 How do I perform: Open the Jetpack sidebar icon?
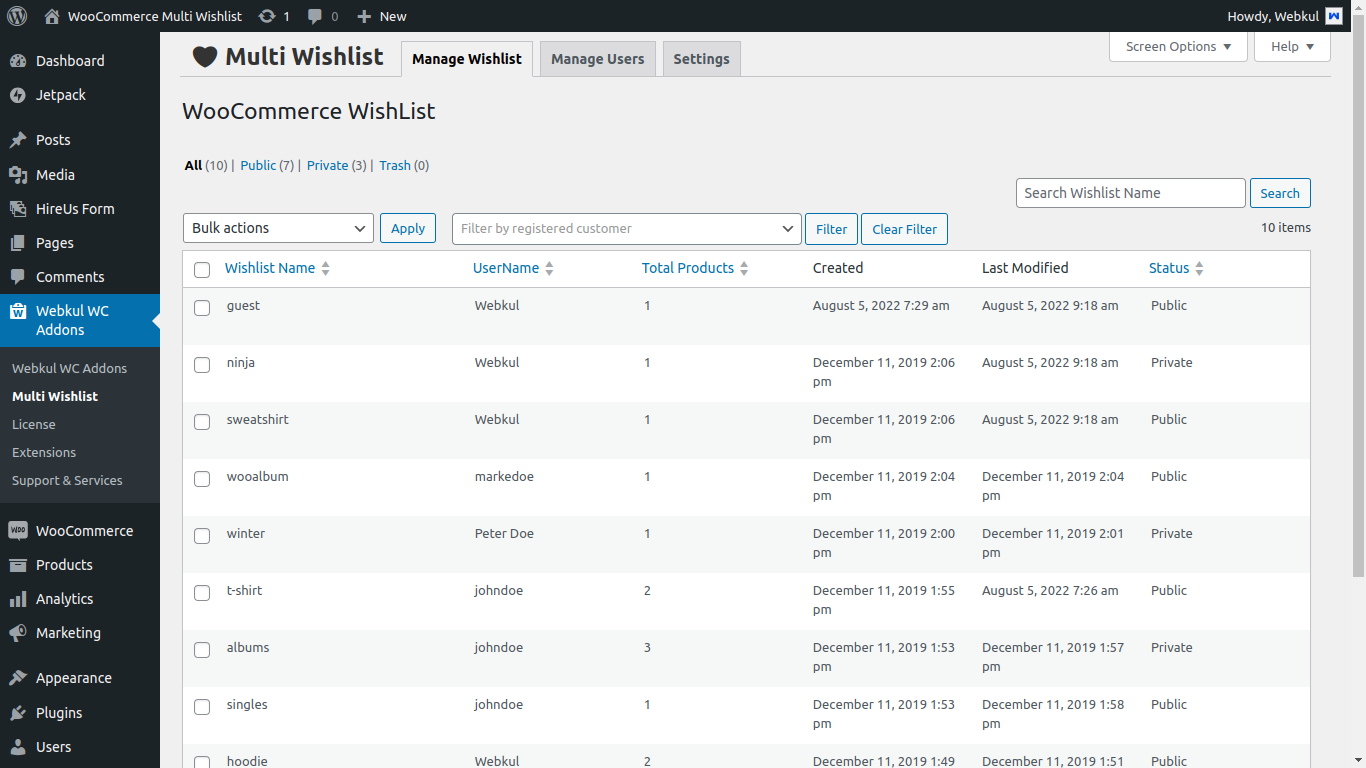pyautogui.click(x=18, y=95)
